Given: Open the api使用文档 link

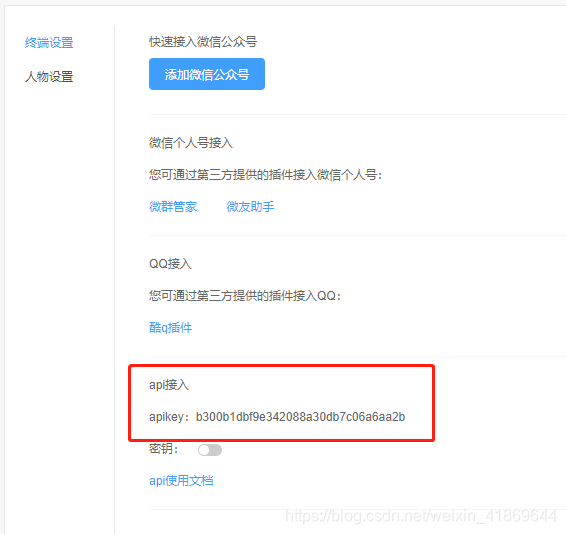Looking at the screenshot, I should pyautogui.click(x=181, y=481).
